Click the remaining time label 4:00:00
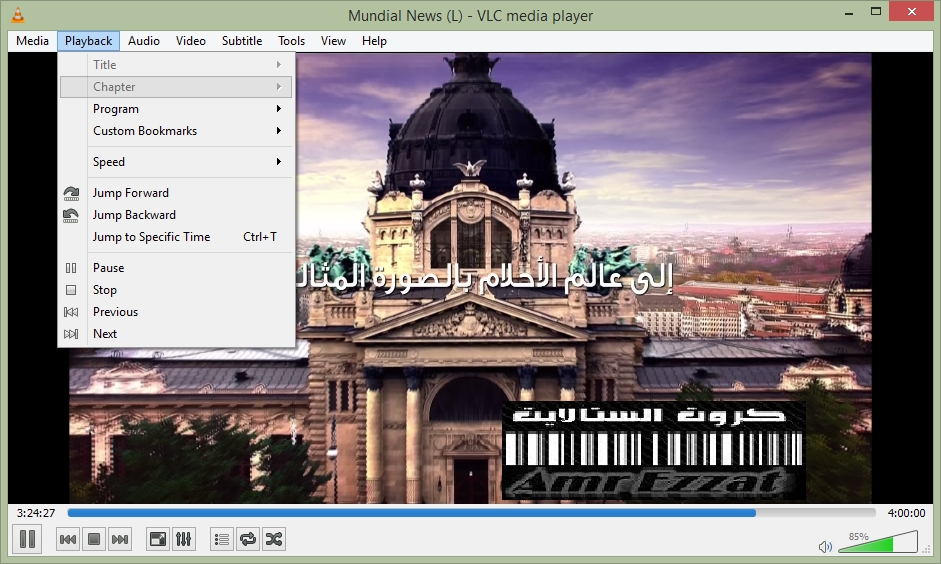The image size is (941, 564). (x=906, y=513)
